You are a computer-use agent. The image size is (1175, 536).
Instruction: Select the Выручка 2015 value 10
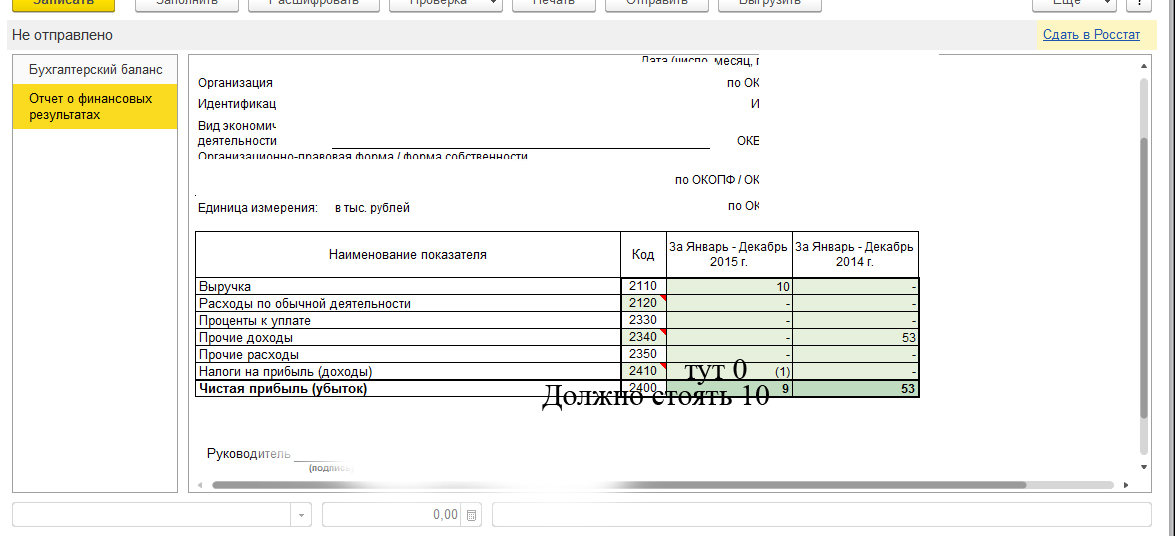(729, 286)
